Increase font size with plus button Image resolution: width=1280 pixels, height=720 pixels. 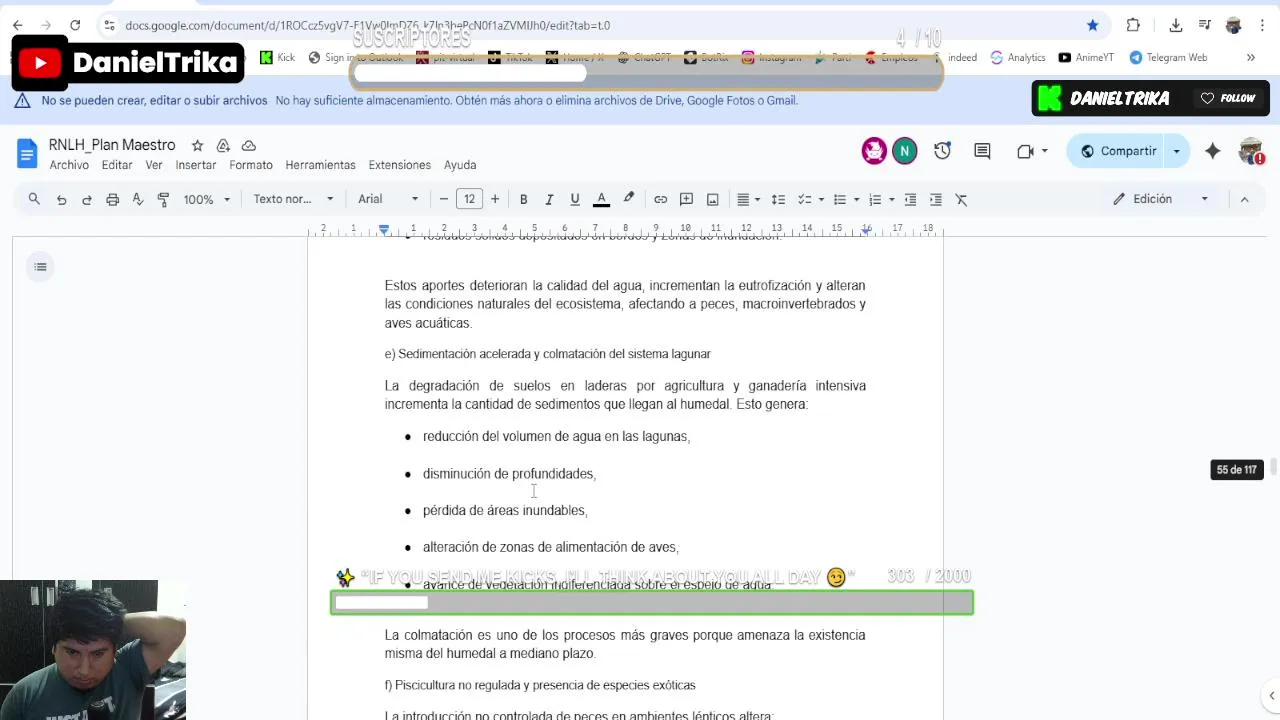[495, 199]
